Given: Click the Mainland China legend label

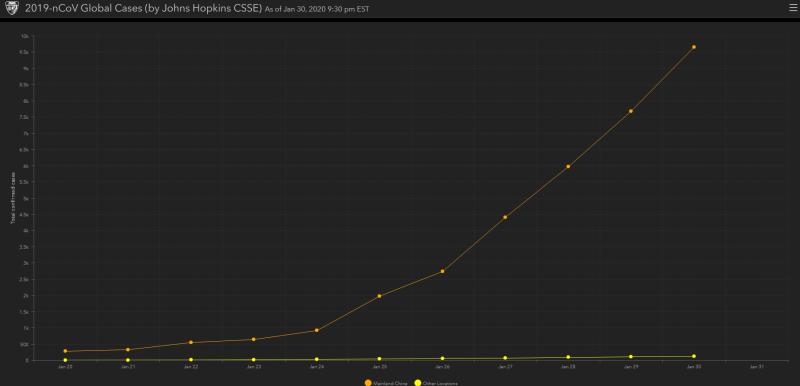Looking at the screenshot, I should [x=390, y=383].
